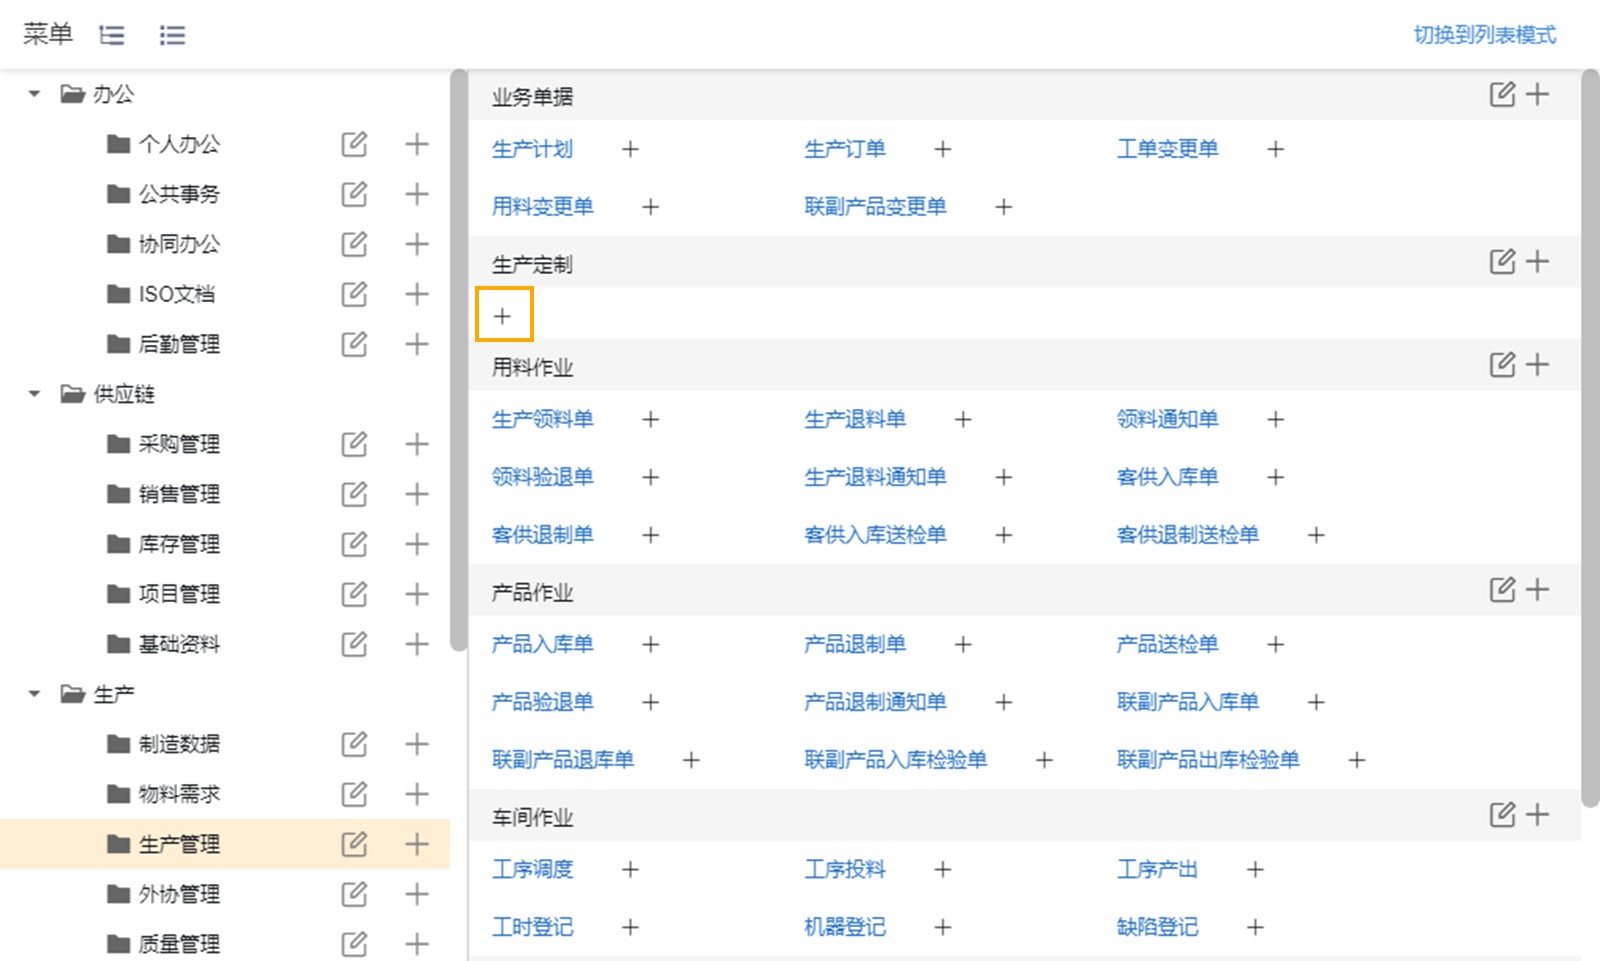
Task: Add item under 协同办公
Action: point(417,244)
